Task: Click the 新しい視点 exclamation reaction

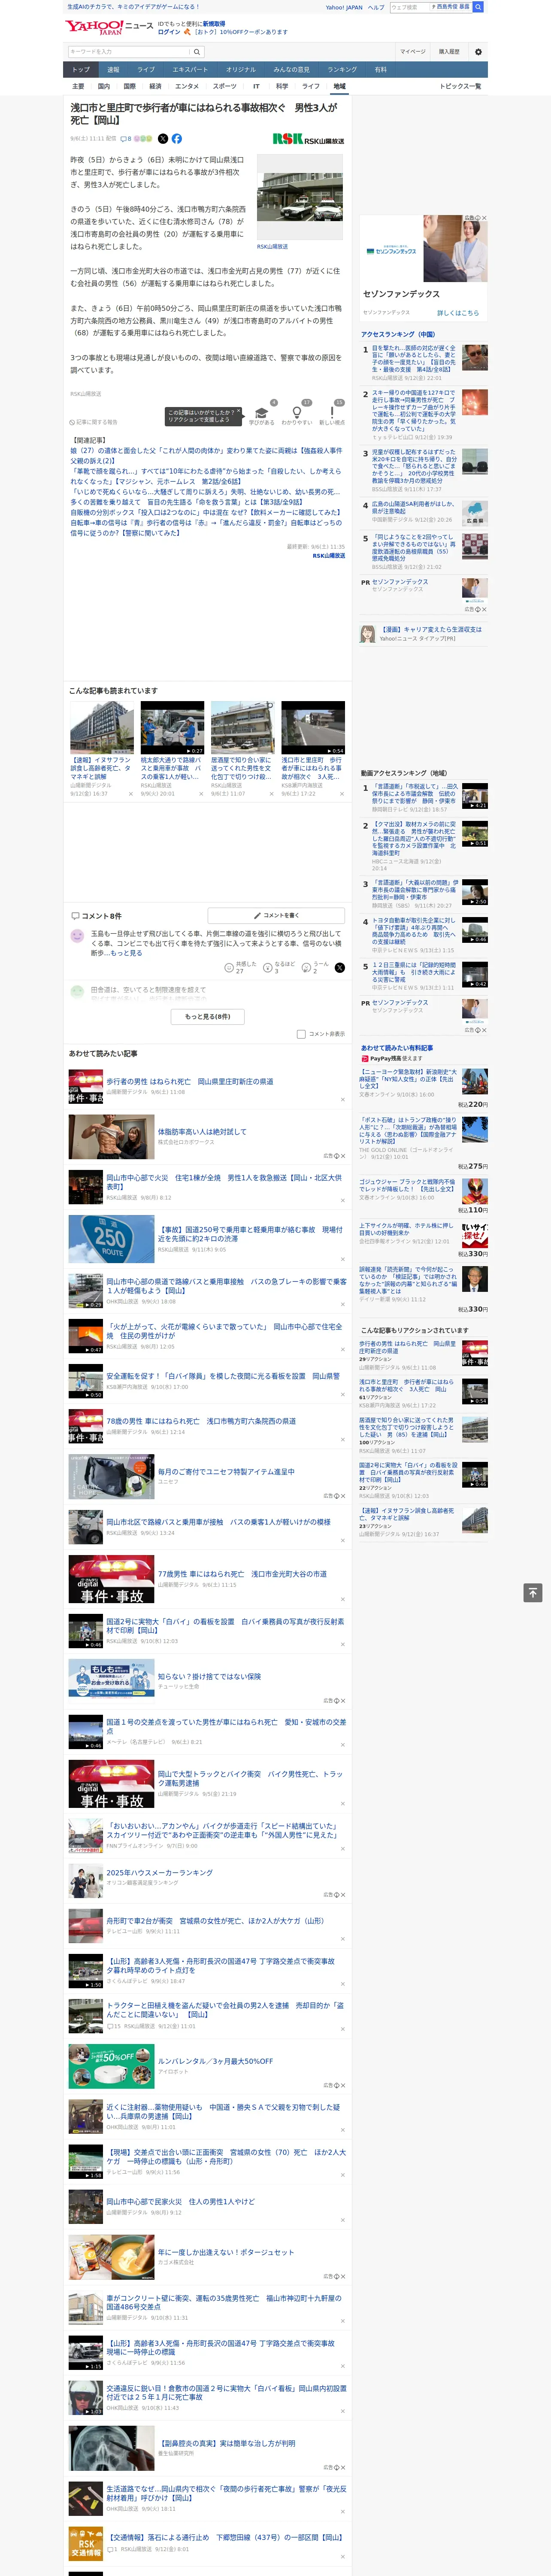Action: point(332,413)
